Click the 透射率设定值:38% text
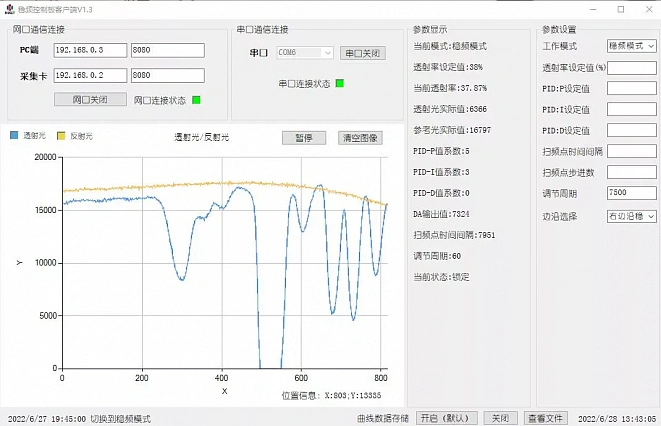 coord(448,67)
